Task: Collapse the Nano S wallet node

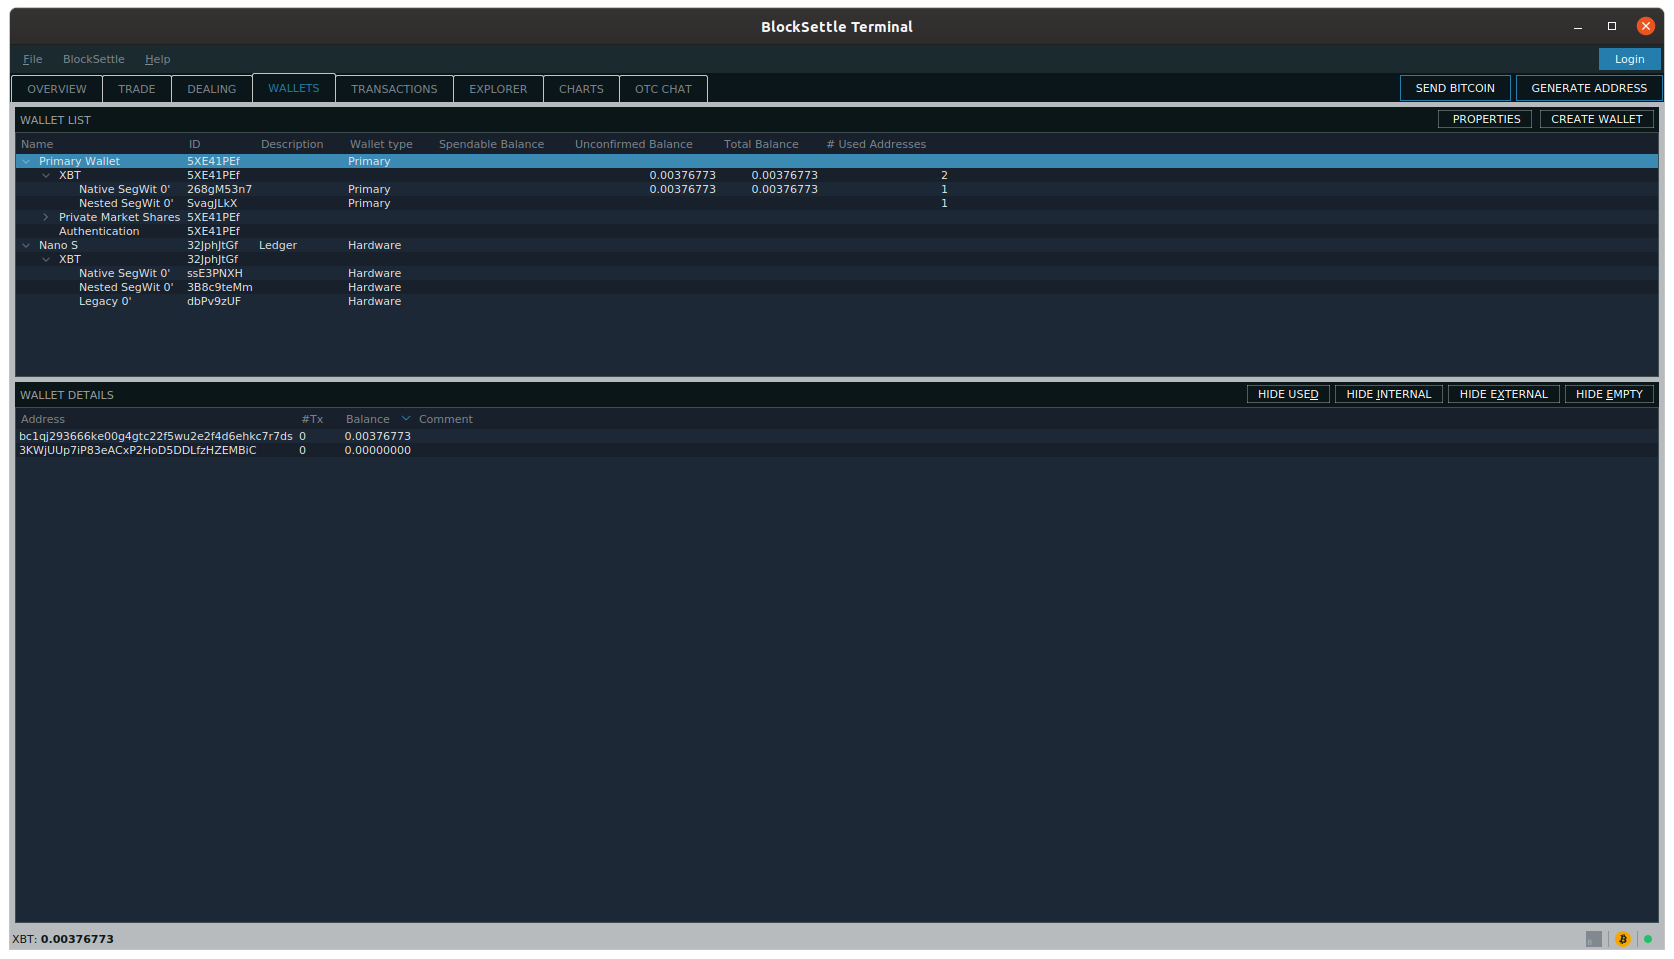Action: pos(26,245)
